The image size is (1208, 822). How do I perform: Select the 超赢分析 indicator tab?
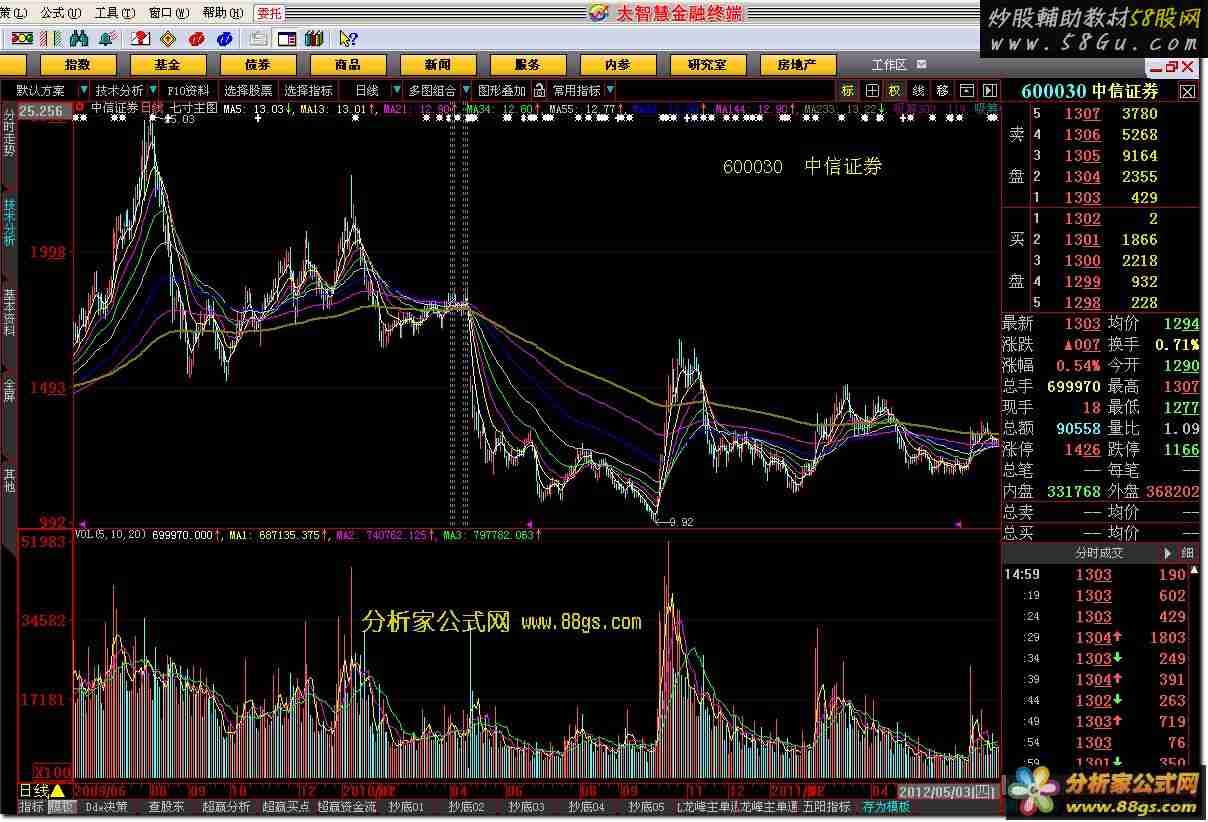tap(227, 807)
